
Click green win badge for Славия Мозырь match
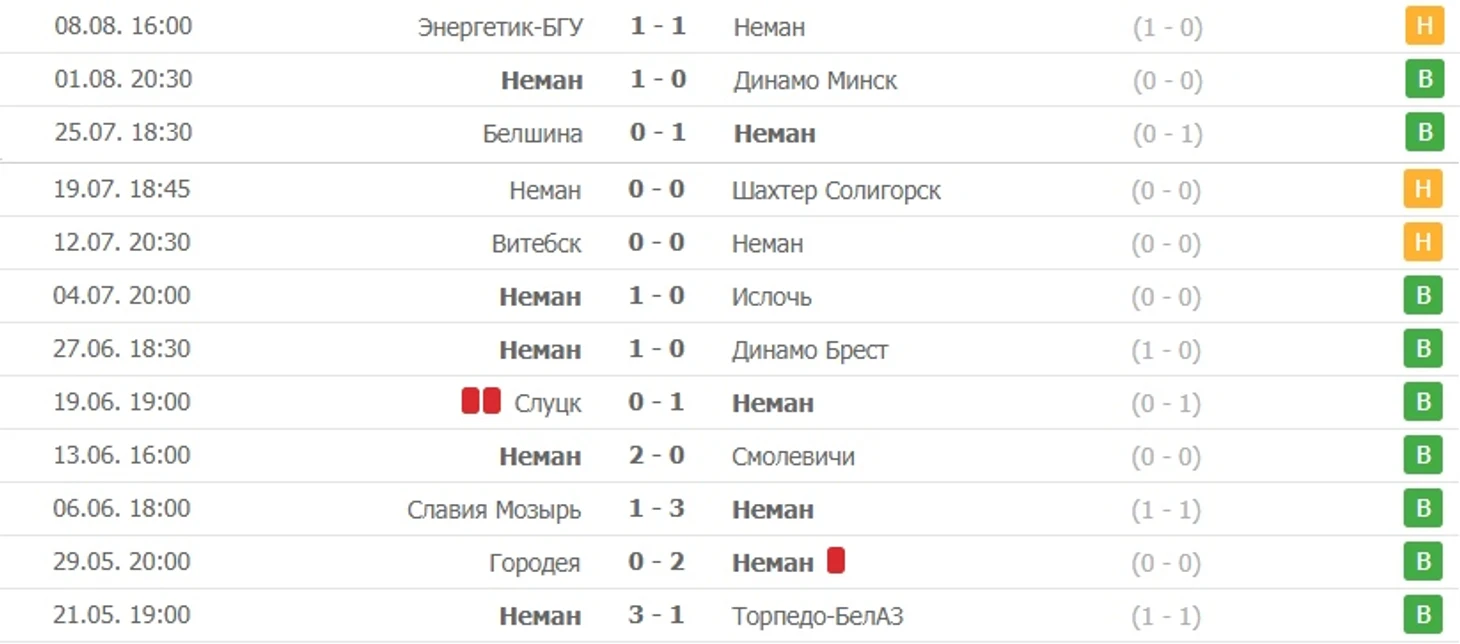pyautogui.click(x=1423, y=509)
